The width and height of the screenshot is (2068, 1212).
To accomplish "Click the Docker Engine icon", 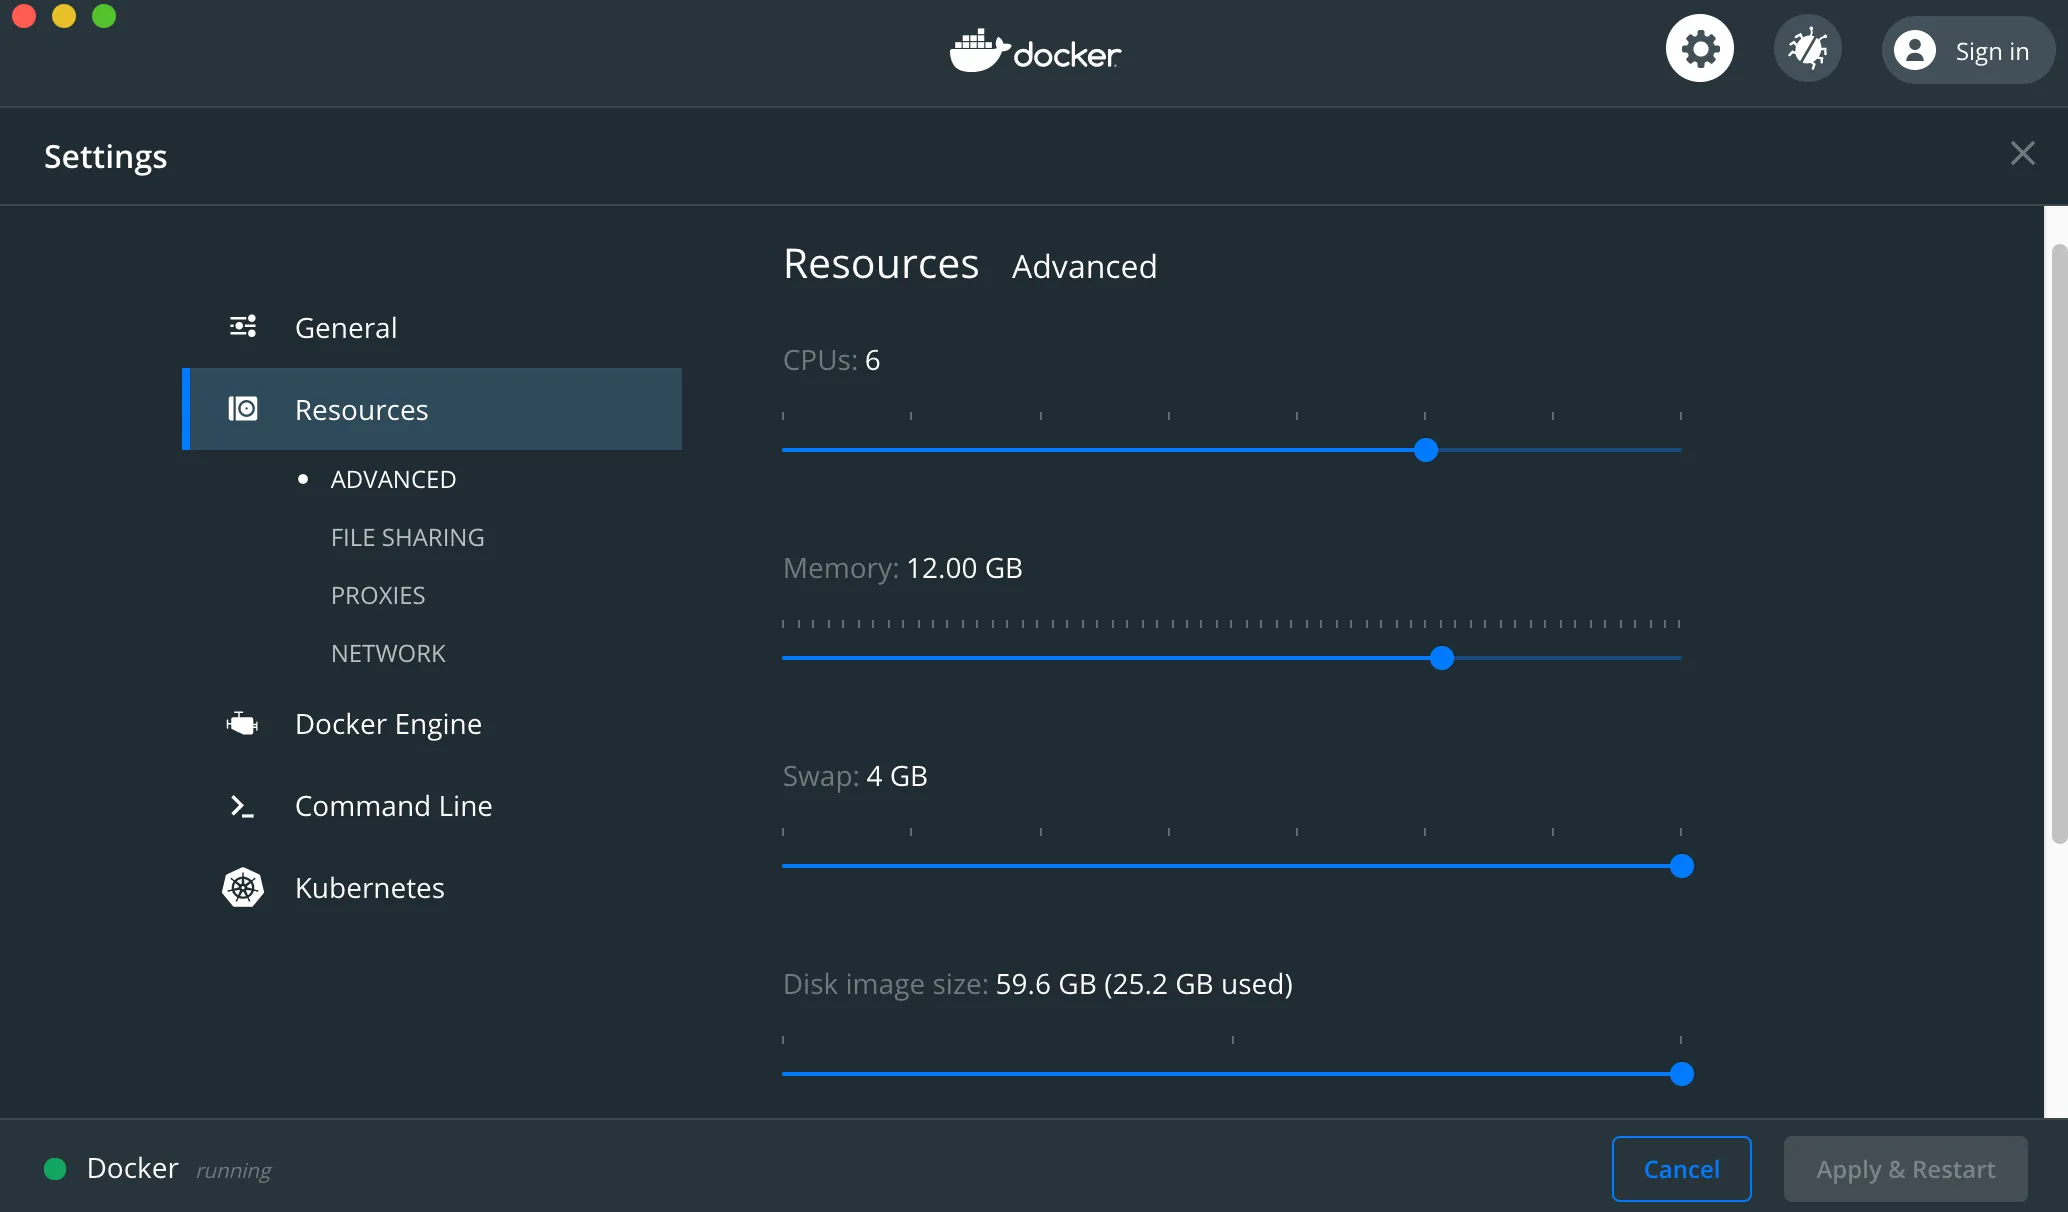I will [x=243, y=723].
